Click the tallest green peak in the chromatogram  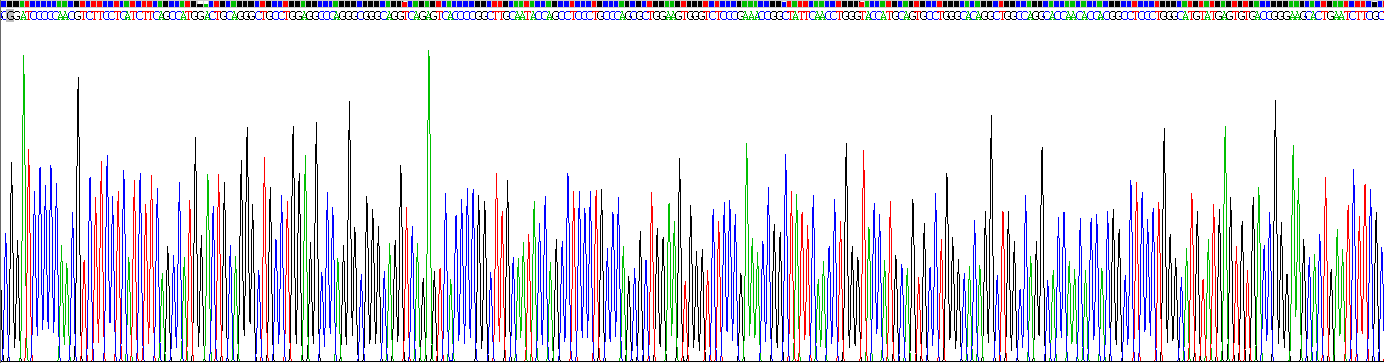(x=429, y=205)
